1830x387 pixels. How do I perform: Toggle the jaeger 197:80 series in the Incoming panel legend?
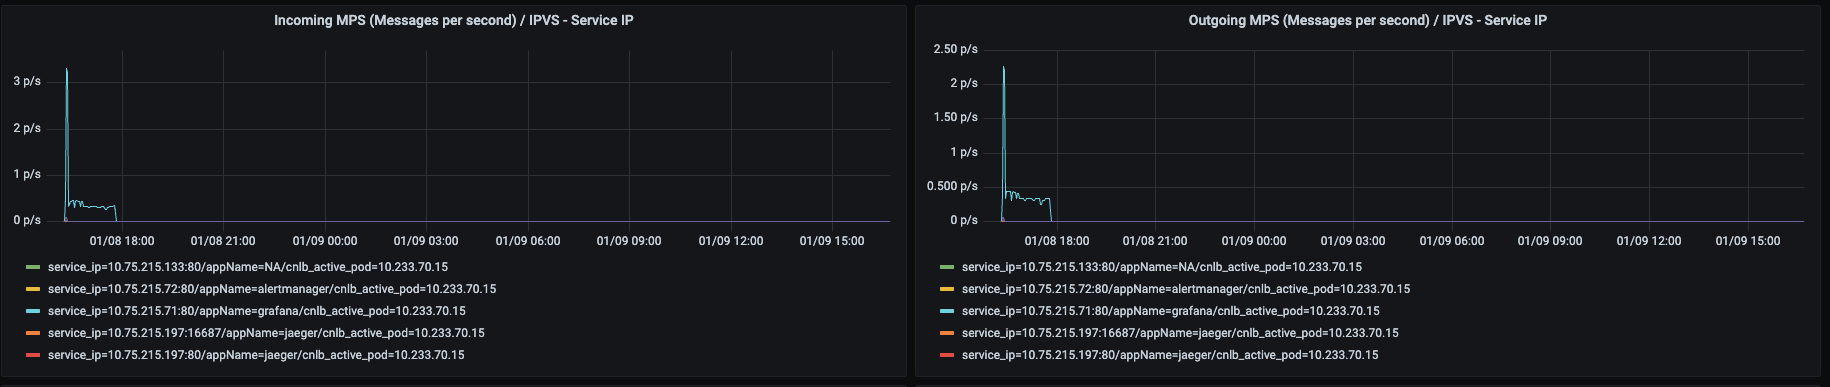point(256,355)
